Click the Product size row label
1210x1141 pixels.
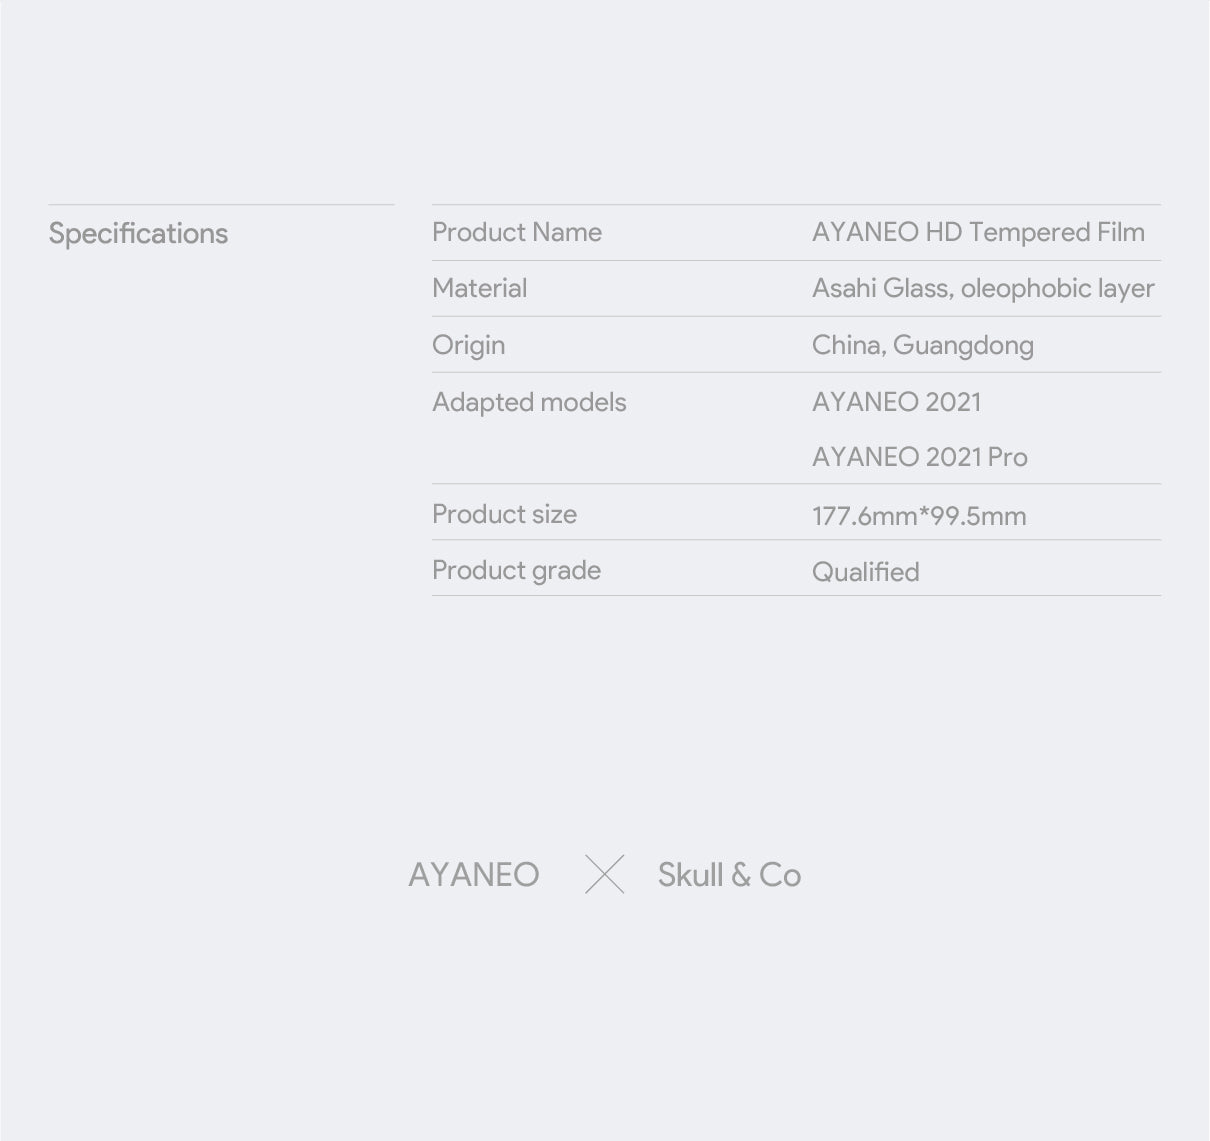coord(504,514)
